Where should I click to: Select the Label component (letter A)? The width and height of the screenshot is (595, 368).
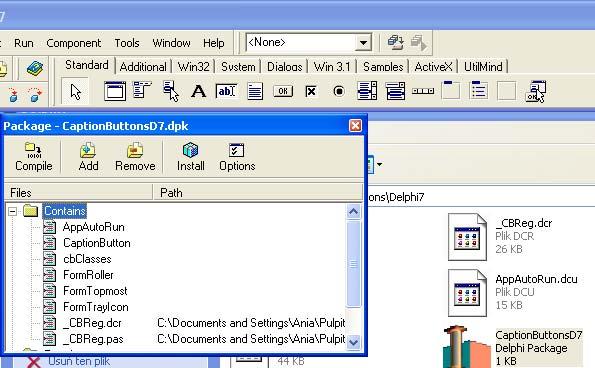click(198, 91)
